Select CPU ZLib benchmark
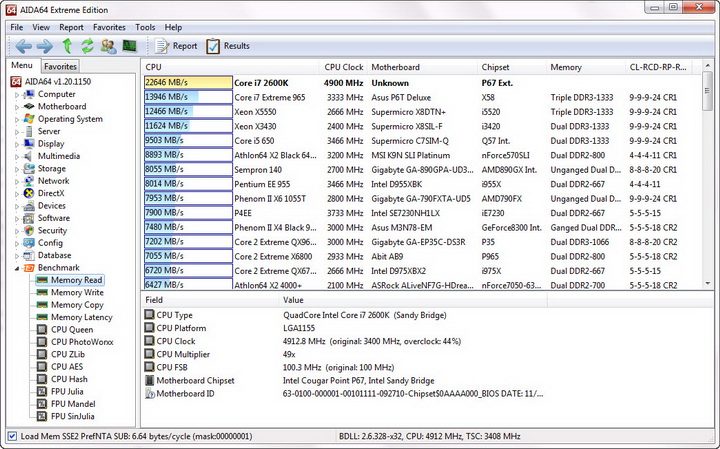720x449 pixels. pos(68,354)
